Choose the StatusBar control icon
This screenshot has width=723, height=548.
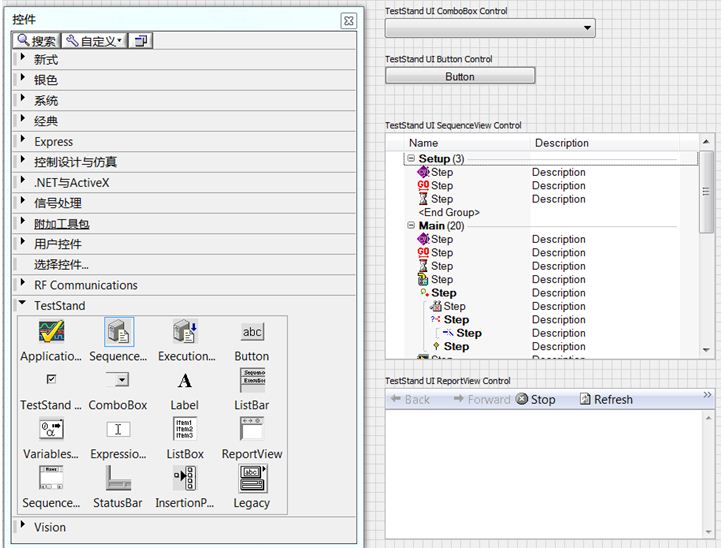118,478
